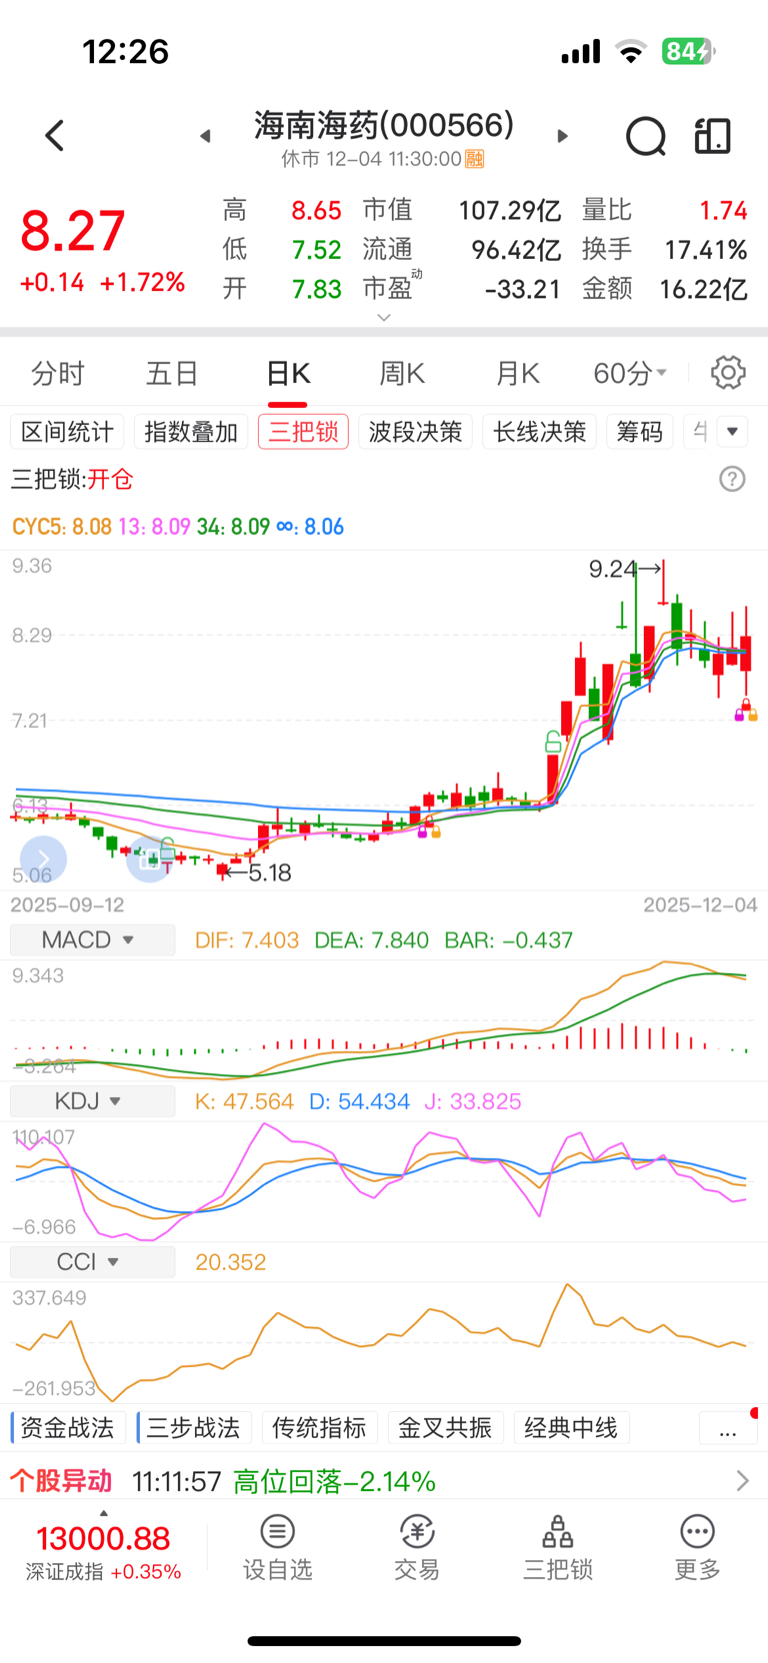Tap the 个股异动 label
The height and width of the screenshot is (1663, 768).
pos(61,1481)
